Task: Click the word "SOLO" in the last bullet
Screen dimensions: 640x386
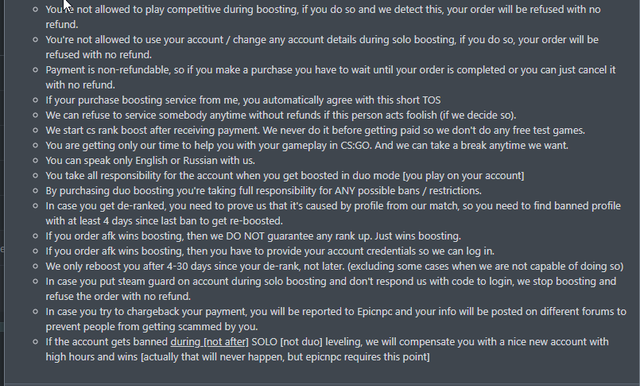Action: [x=264, y=342]
